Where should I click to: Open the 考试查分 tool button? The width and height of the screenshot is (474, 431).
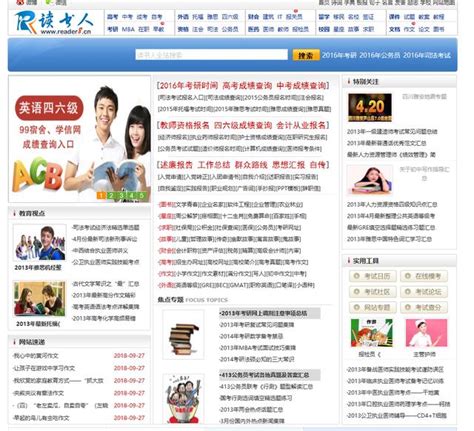pyautogui.click(x=424, y=307)
